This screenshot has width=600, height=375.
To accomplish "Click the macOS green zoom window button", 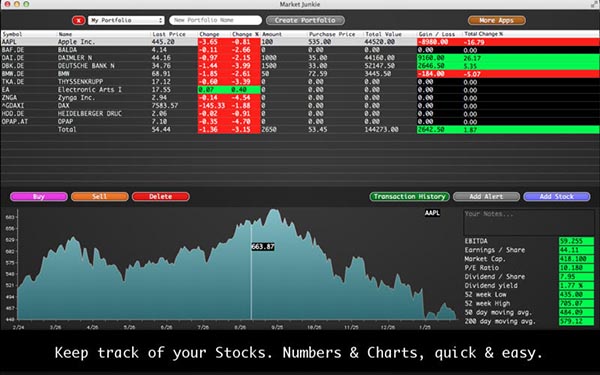I will click(26, 4).
